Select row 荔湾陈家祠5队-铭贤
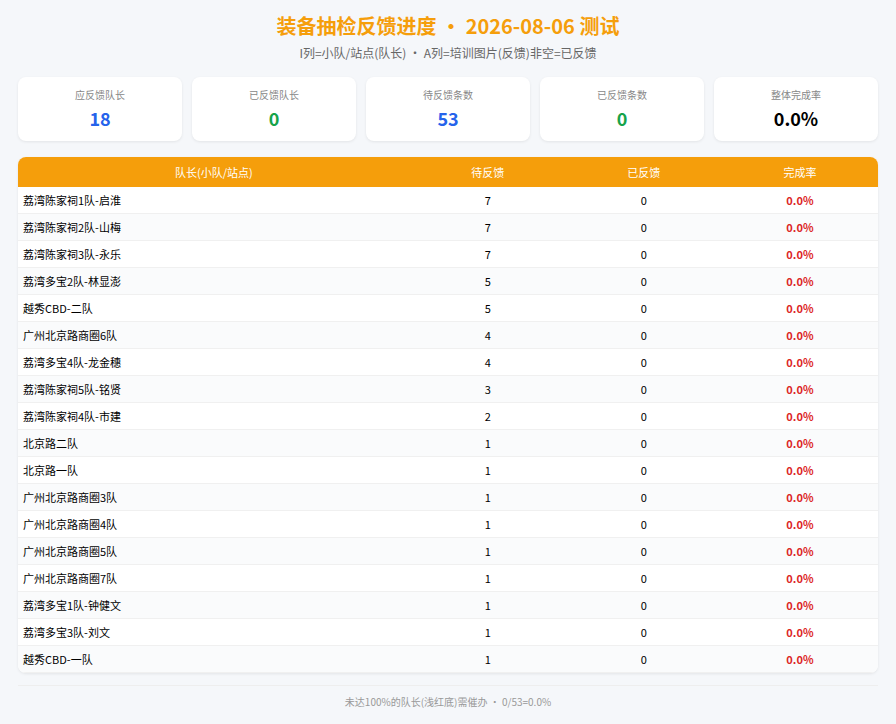The image size is (896, 724). (448, 390)
